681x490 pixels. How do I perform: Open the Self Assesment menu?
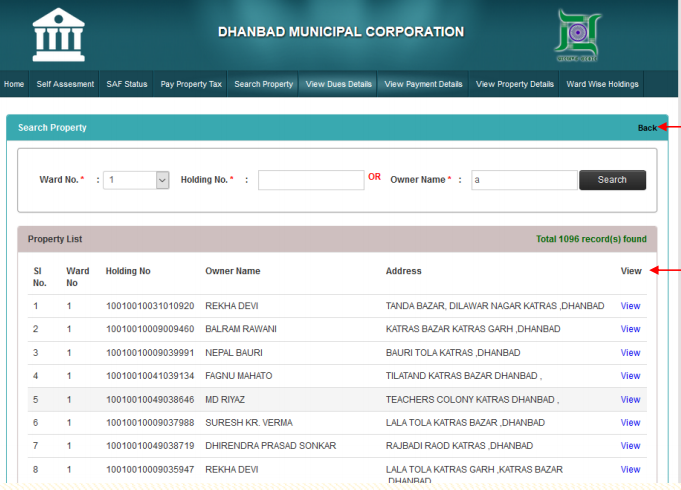tap(65, 84)
